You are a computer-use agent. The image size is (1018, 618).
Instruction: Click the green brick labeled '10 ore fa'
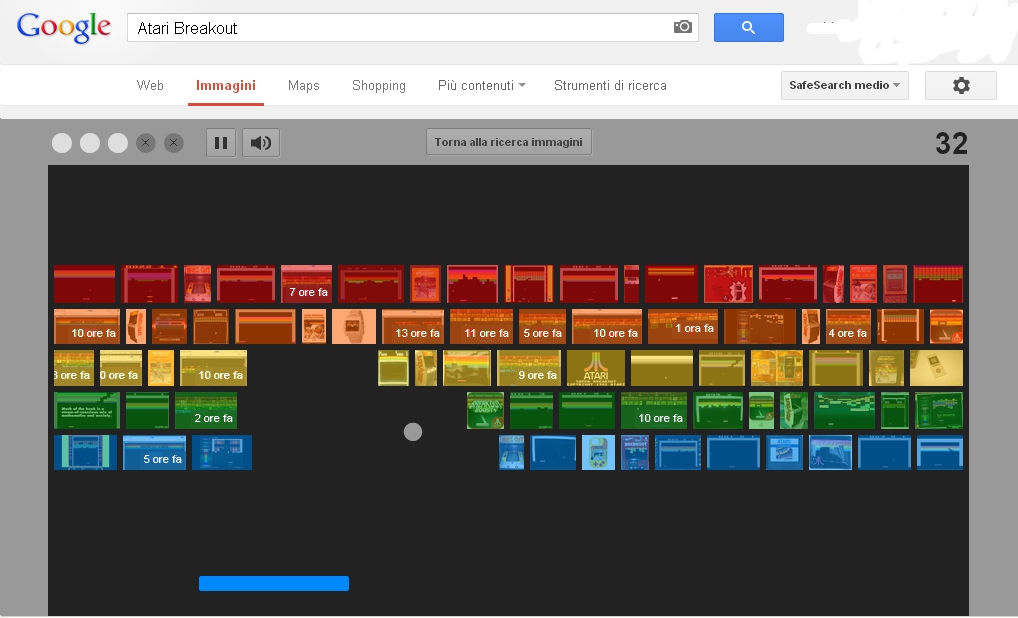pos(654,410)
